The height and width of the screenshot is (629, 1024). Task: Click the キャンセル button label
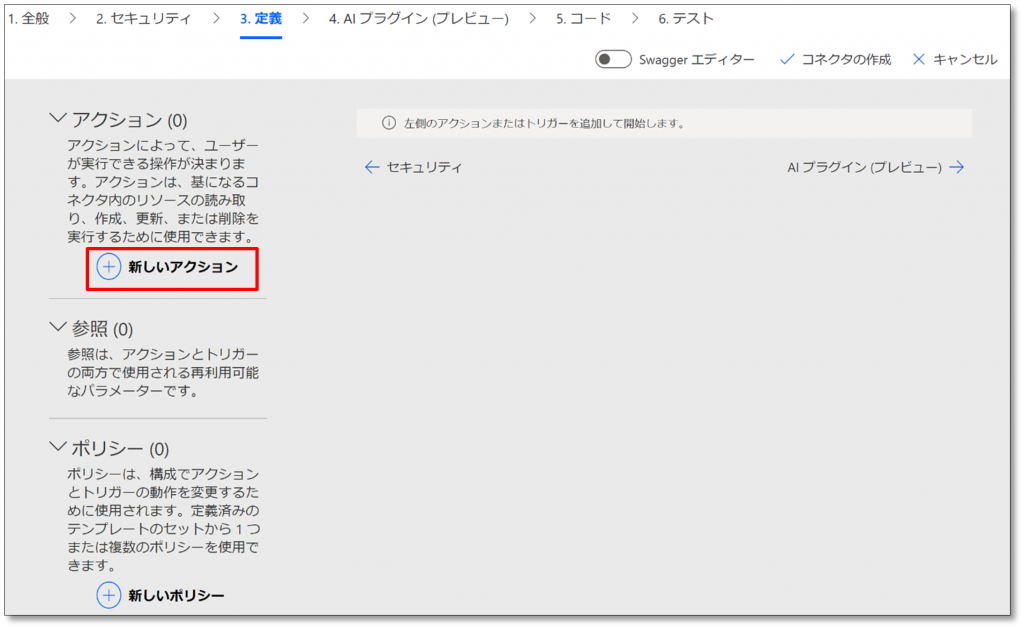tap(965, 59)
